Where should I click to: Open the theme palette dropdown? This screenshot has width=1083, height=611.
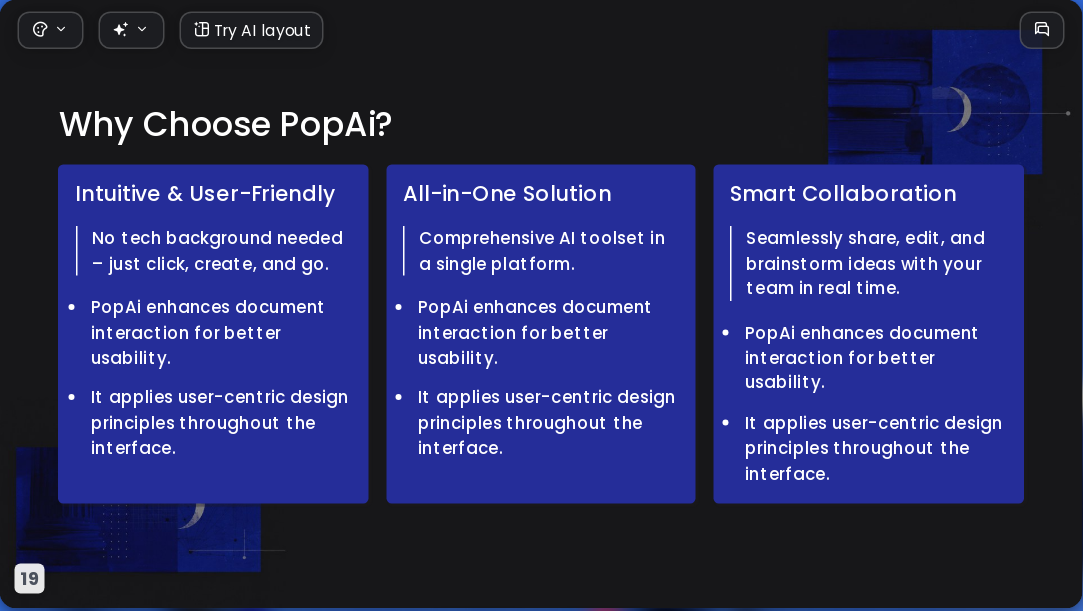click(50, 30)
